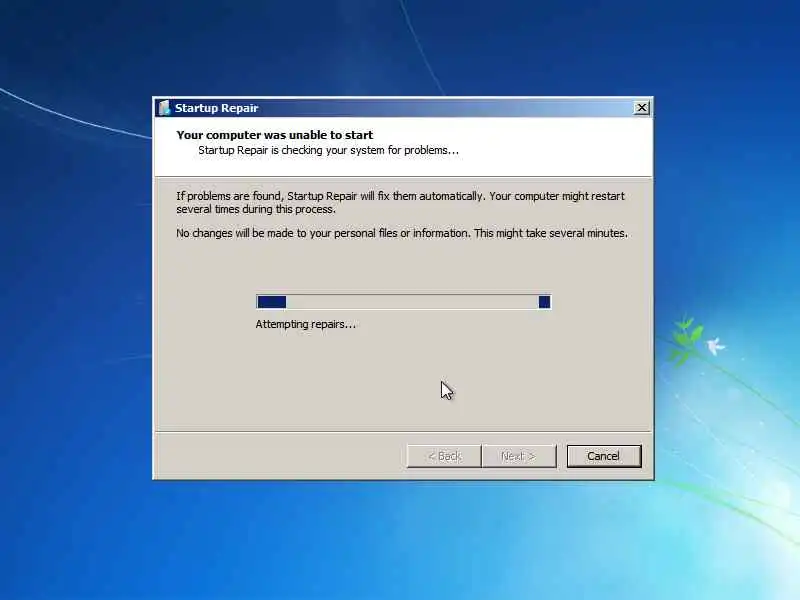Click the "No changes will be made" paragraph
The height and width of the screenshot is (600, 800).
click(402, 233)
